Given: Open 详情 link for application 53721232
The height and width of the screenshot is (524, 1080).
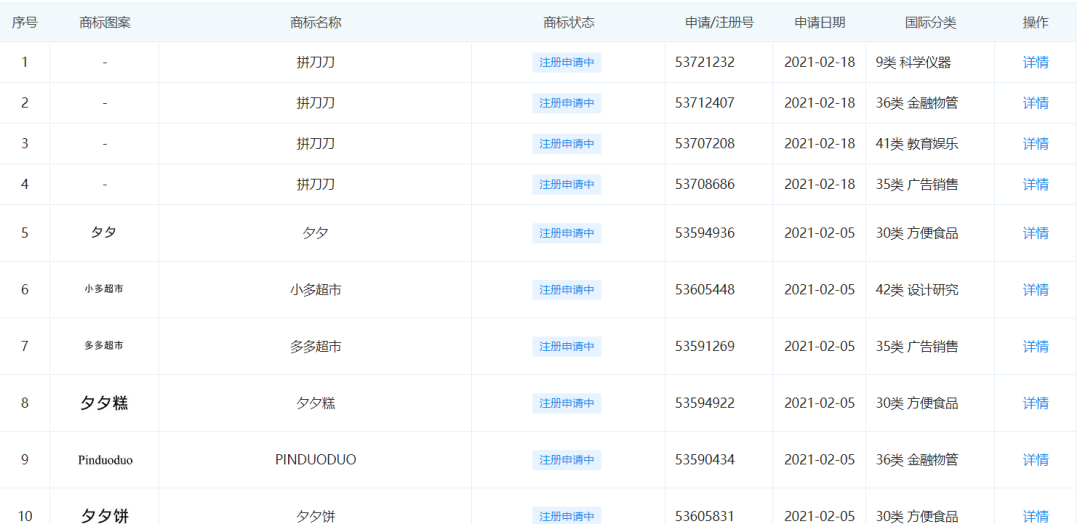Looking at the screenshot, I should tap(1035, 63).
